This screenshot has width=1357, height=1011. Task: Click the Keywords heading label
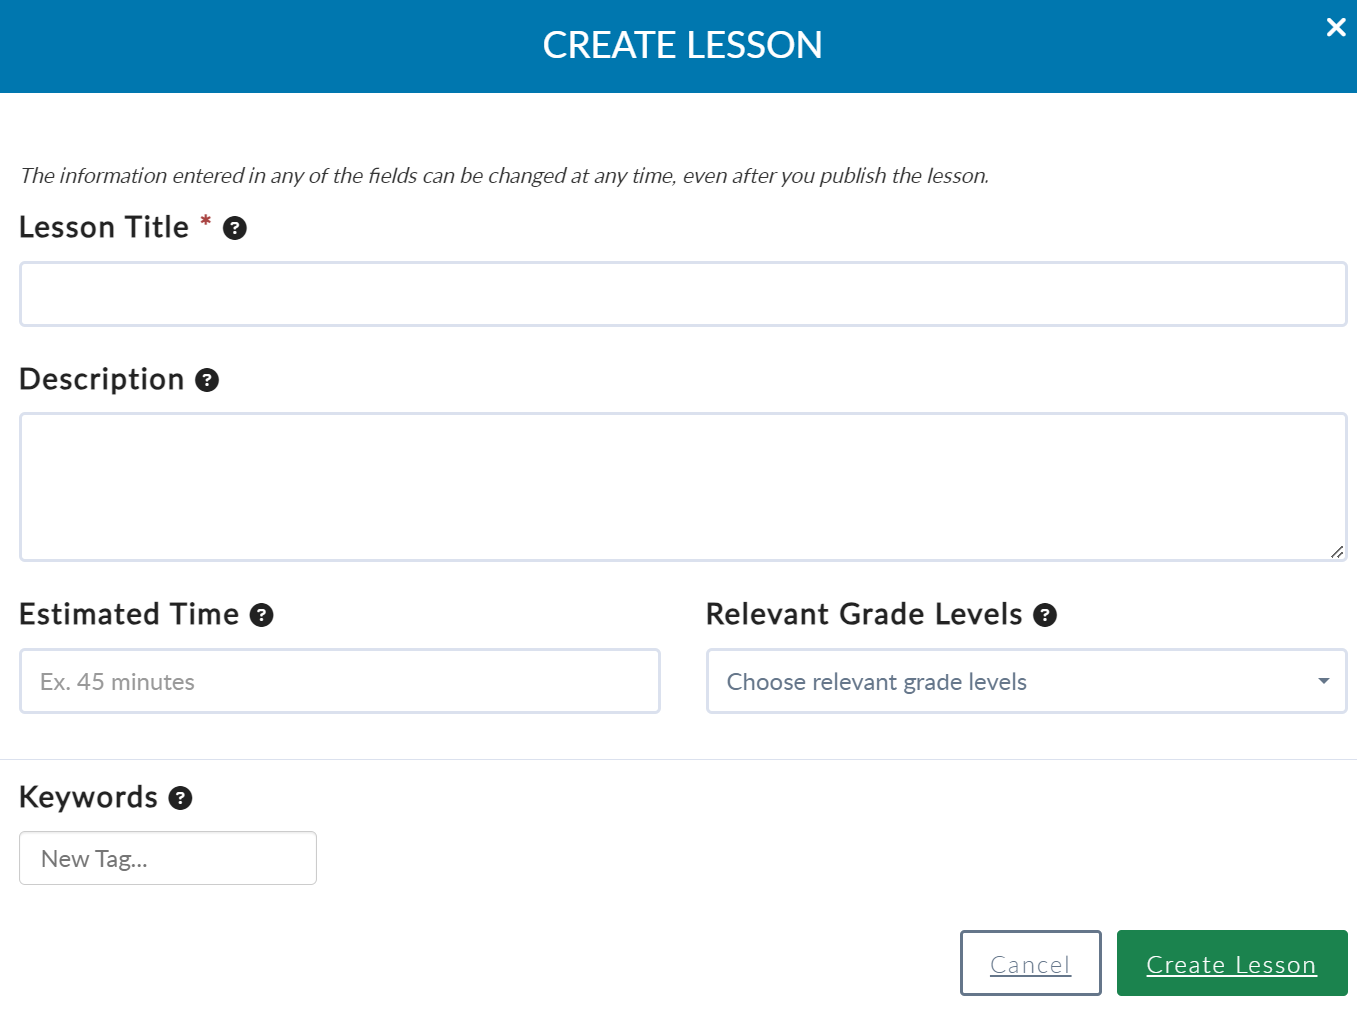(88, 797)
